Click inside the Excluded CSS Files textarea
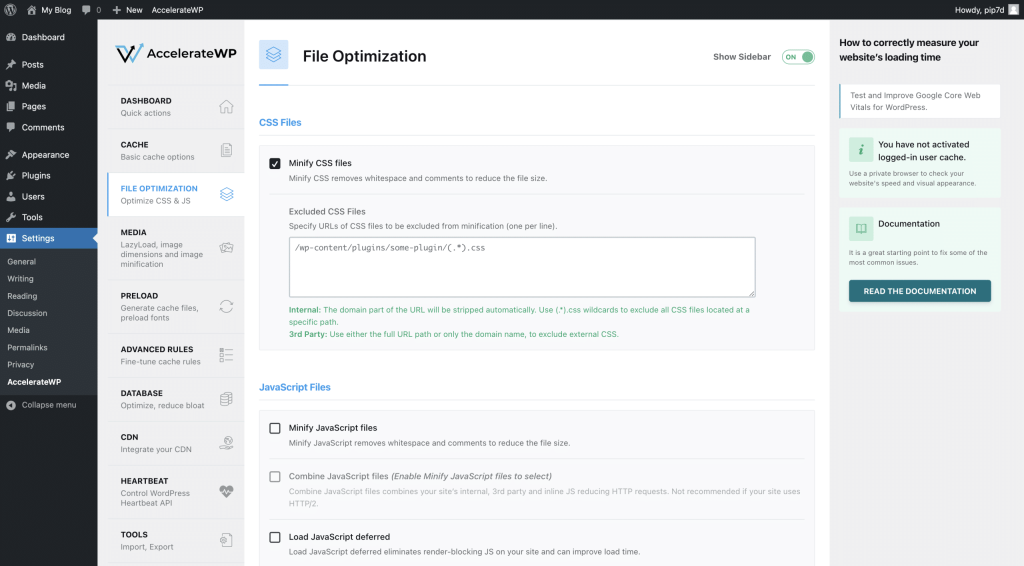This screenshot has height=566, width=1024. pyautogui.click(x=522, y=267)
